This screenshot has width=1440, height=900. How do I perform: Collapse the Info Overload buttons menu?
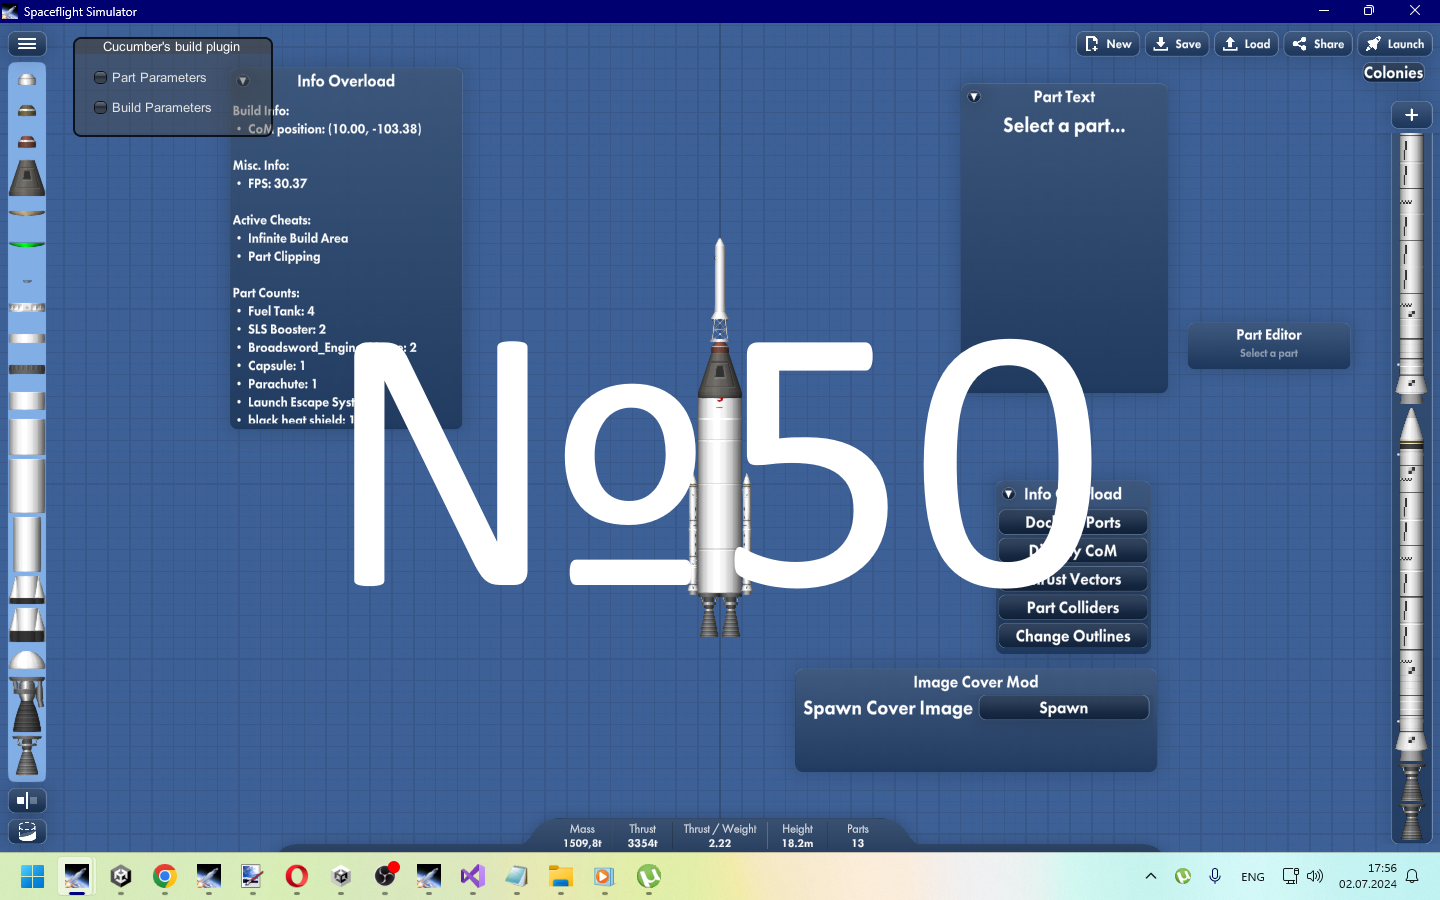point(1009,494)
